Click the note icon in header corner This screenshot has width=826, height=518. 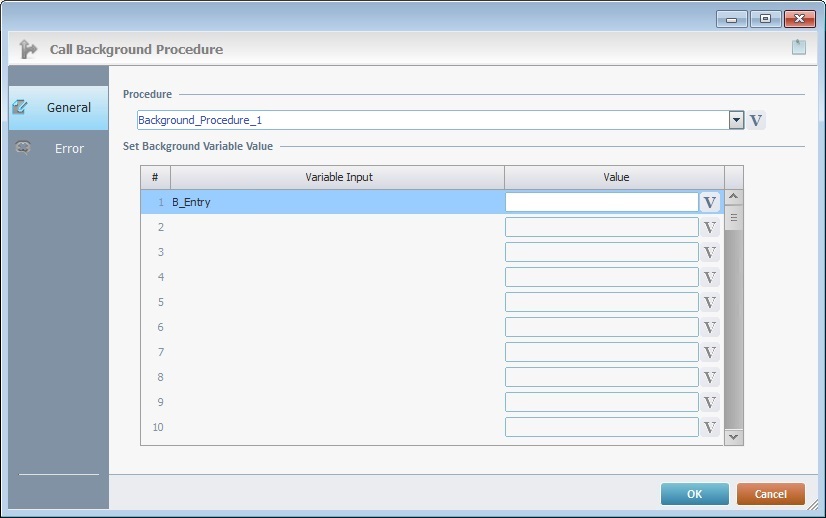(798, 47)
